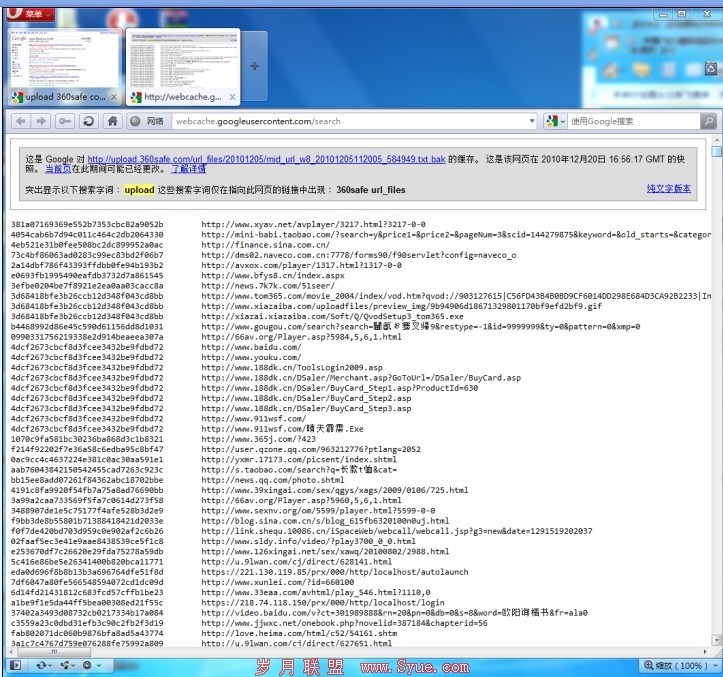The width and height of the screenshot is (723, 677).
Task: Select the hash 381a07169369e552b7353cbc82a9052b
Action: click(x=87, y=224)
